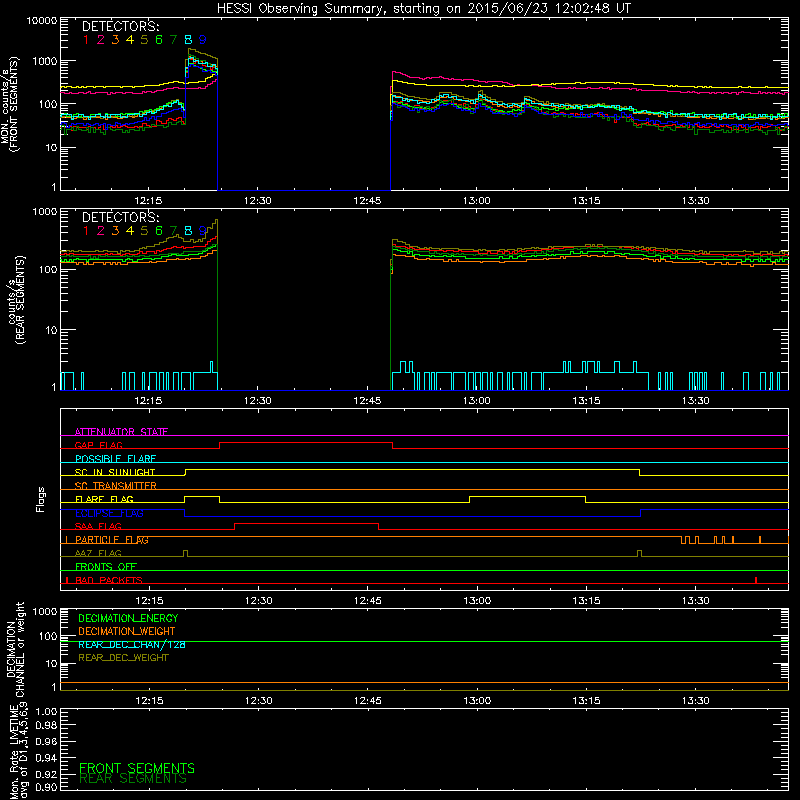This screenshot has height=800, width=800.
Task: Click 12:15 time label under front segments plot
Action: coord(148,201)
